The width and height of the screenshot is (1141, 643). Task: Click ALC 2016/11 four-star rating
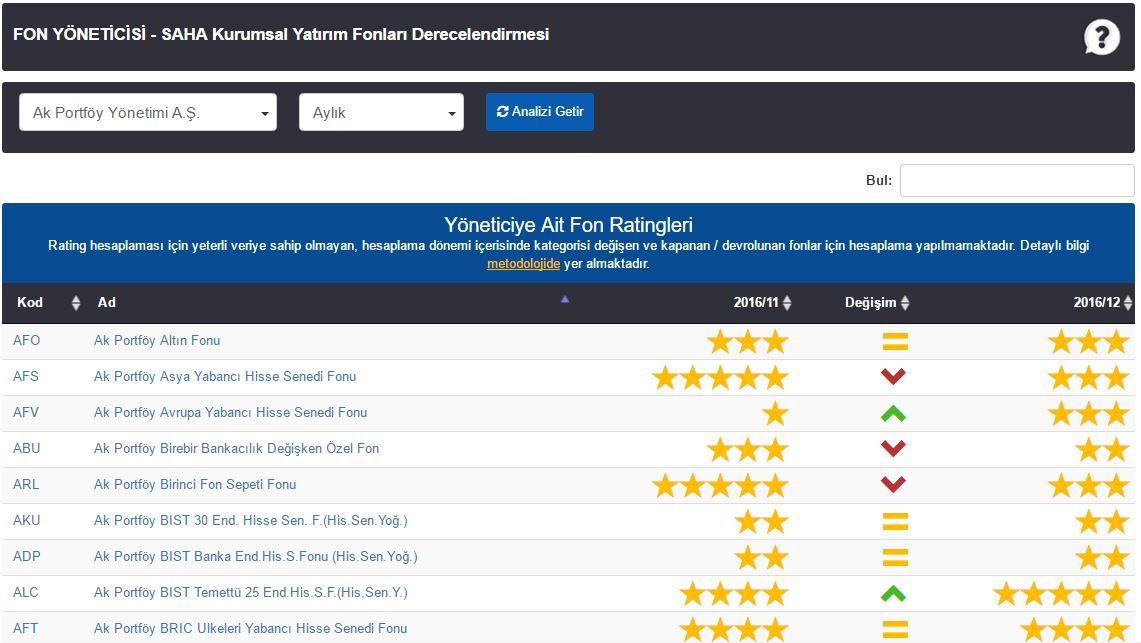[x=734, y=594]
